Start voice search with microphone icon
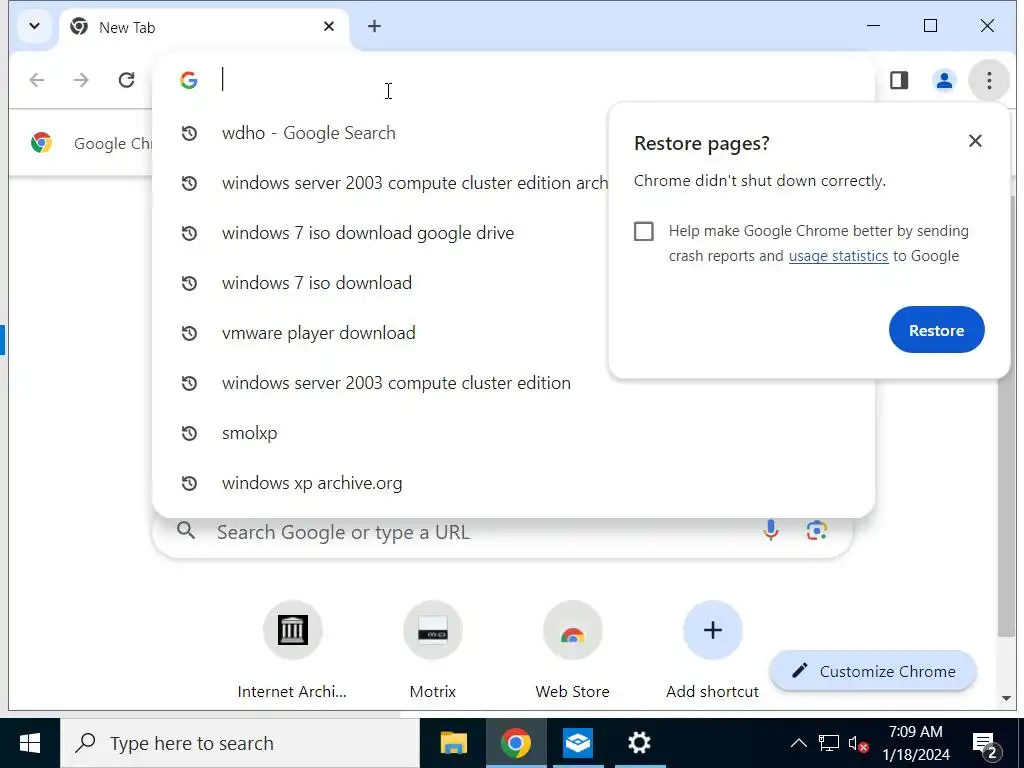This screenshot has width=1024, height=768. pos(771,530)
